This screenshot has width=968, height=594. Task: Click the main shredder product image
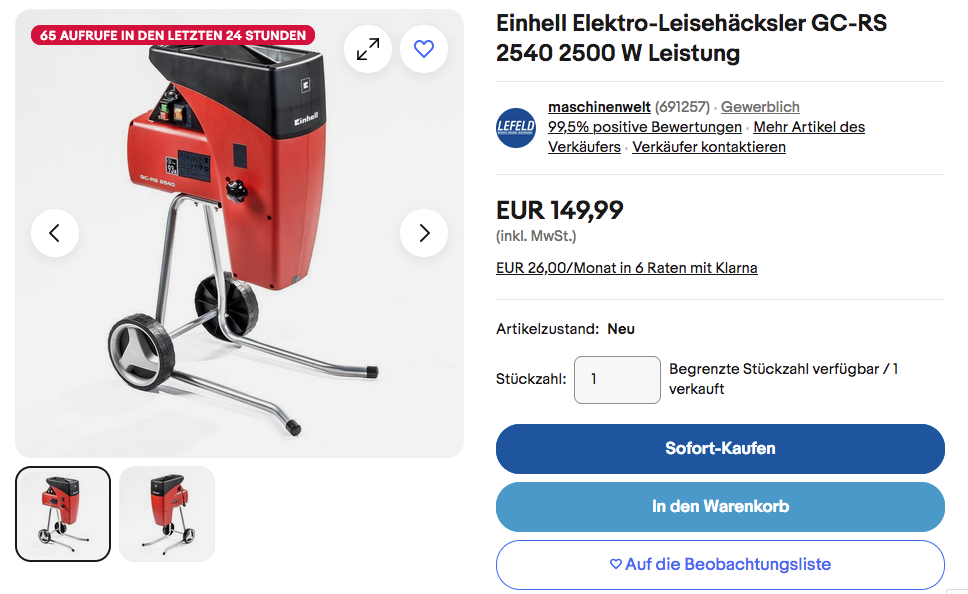tap(240, 233)
